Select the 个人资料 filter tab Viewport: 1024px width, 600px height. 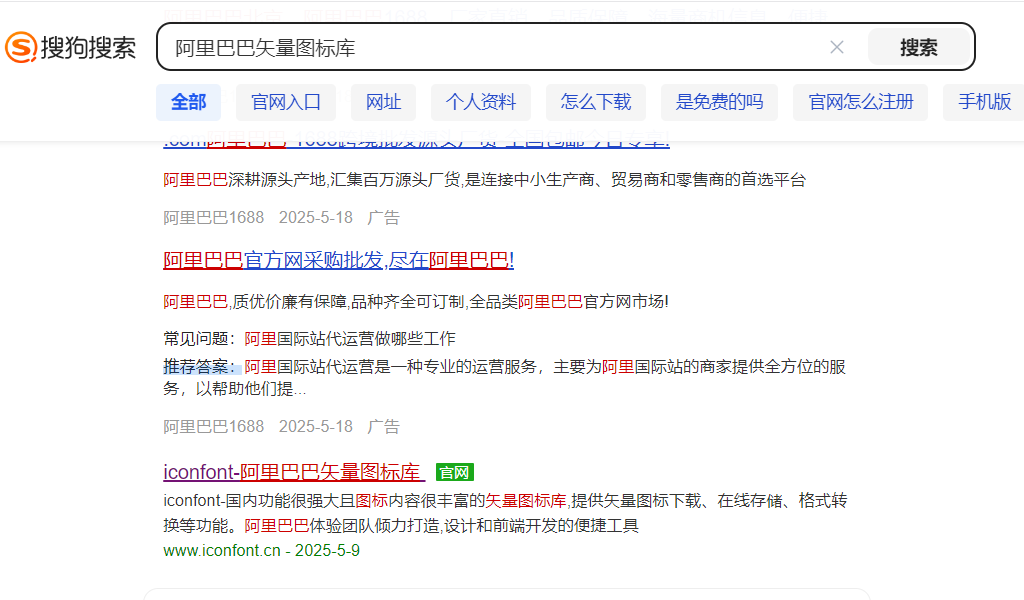[481, 102]
